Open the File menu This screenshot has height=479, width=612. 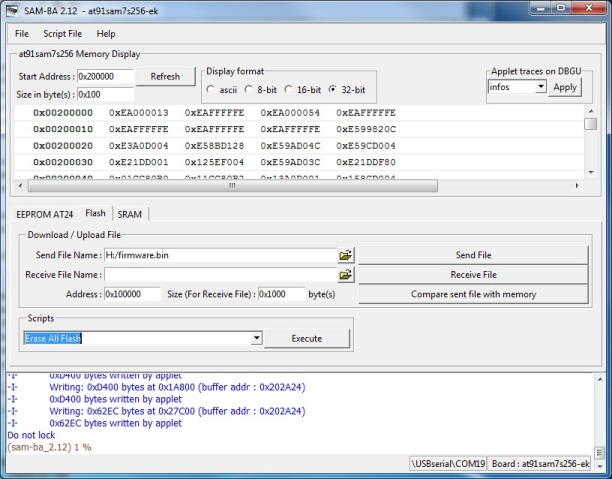click(21, 34)
